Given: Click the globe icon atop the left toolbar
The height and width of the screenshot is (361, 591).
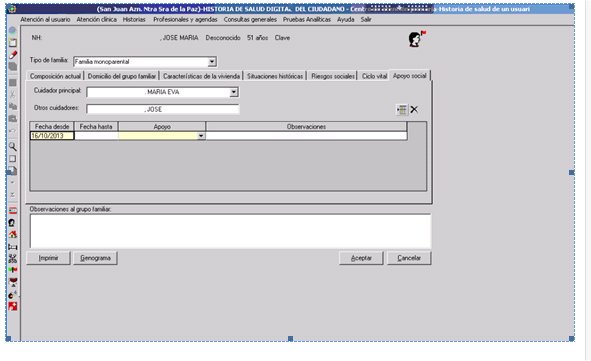Looking at the screenshot, I should (12, 31).
